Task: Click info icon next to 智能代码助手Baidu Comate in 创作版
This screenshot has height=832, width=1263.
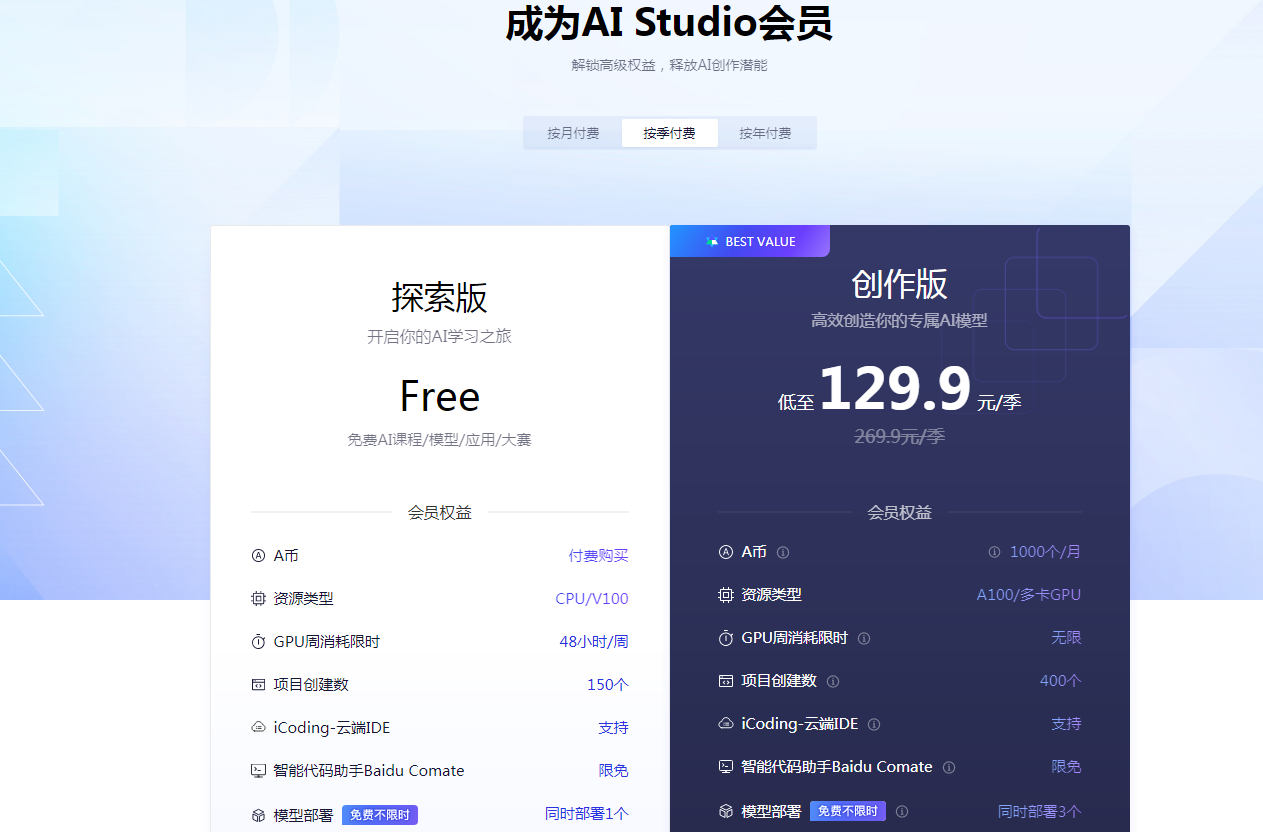Action: click(x=949, y=767)
